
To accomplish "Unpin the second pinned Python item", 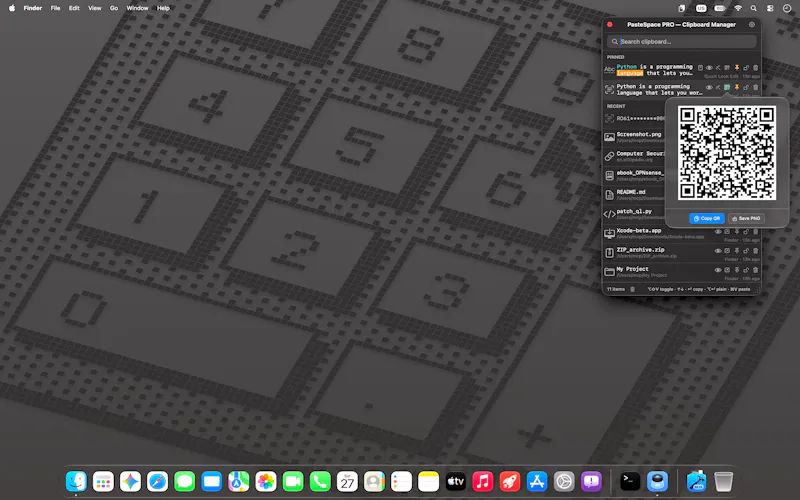I will [x=737, y=87].
